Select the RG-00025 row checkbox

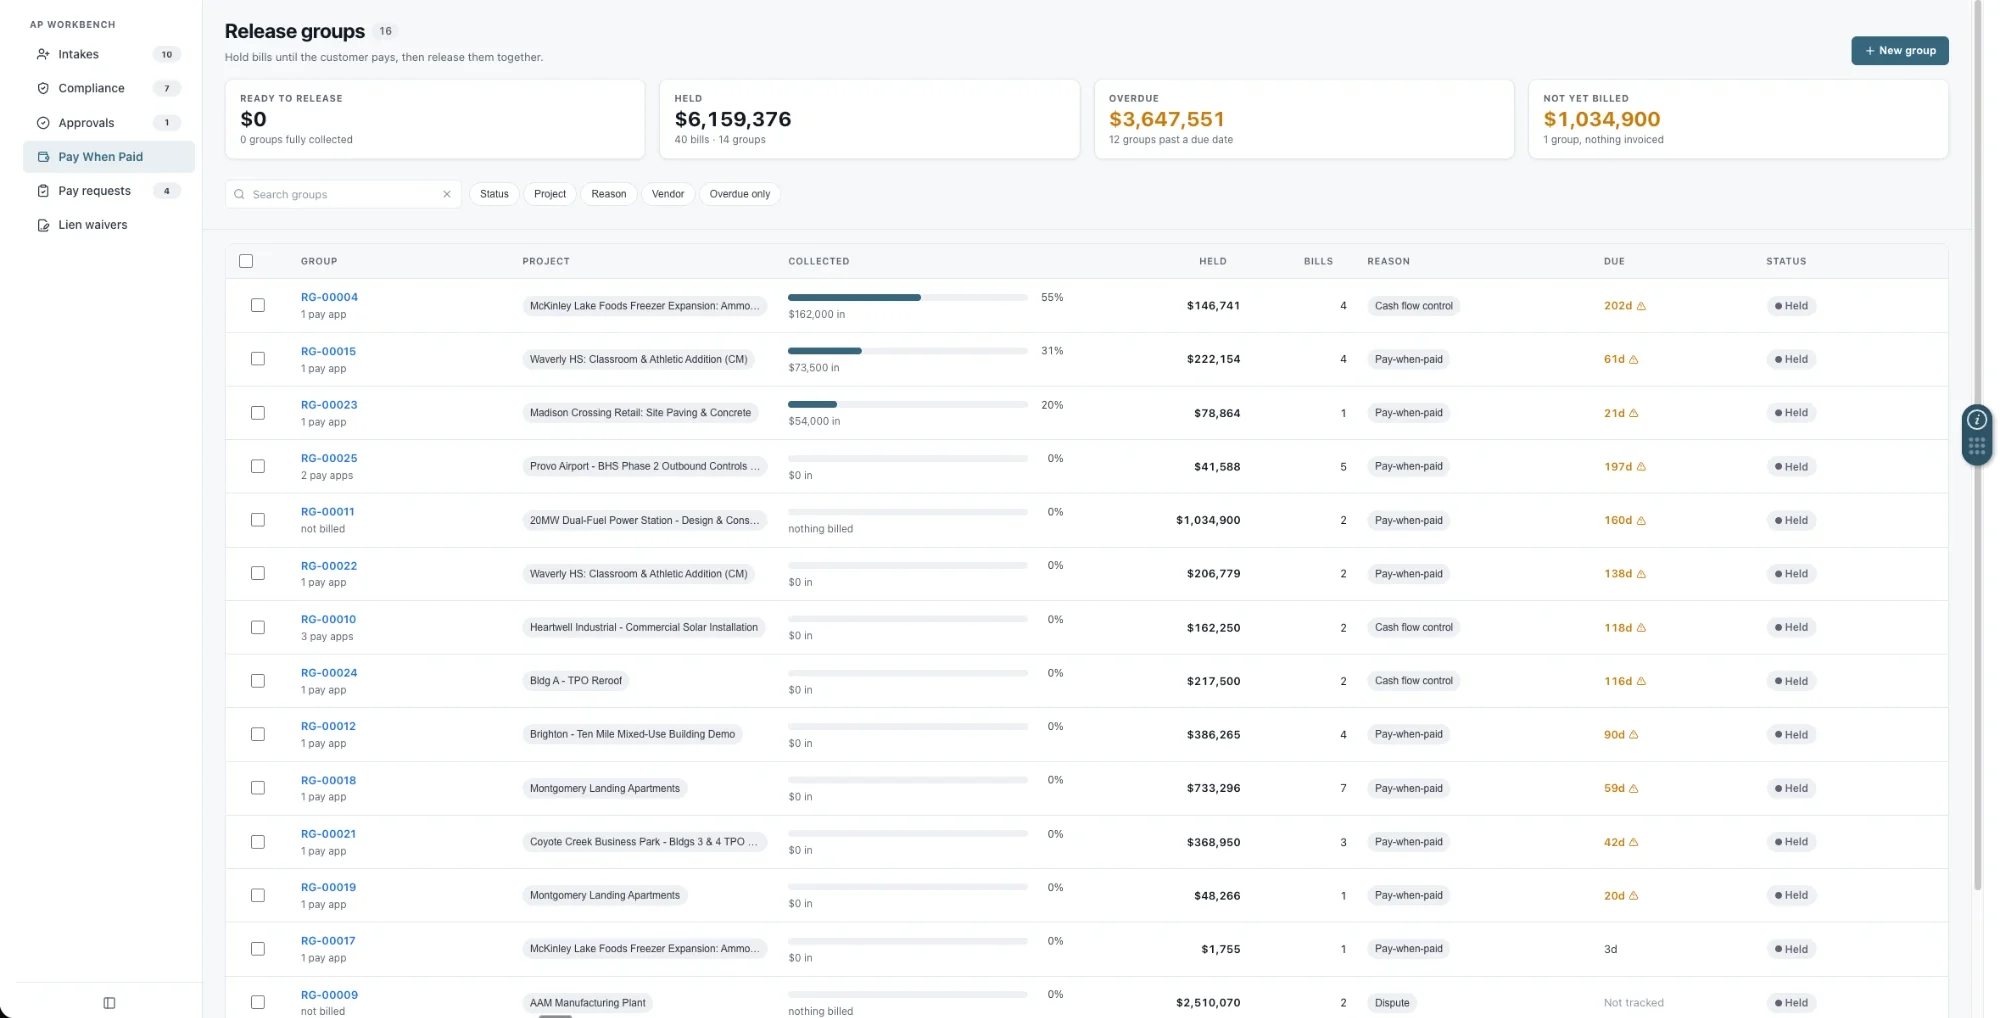click(x=258, y=466)
